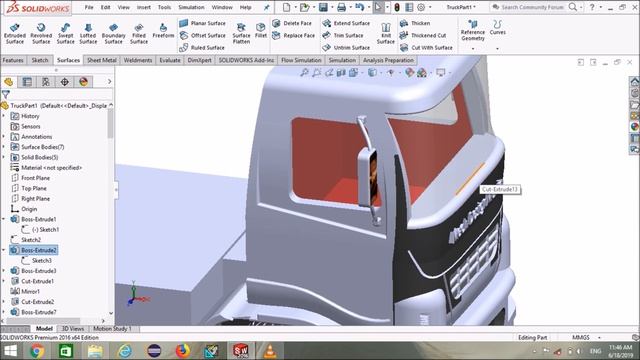
Task: Open the Options gear icon
Action: click(x=421, y=7)
